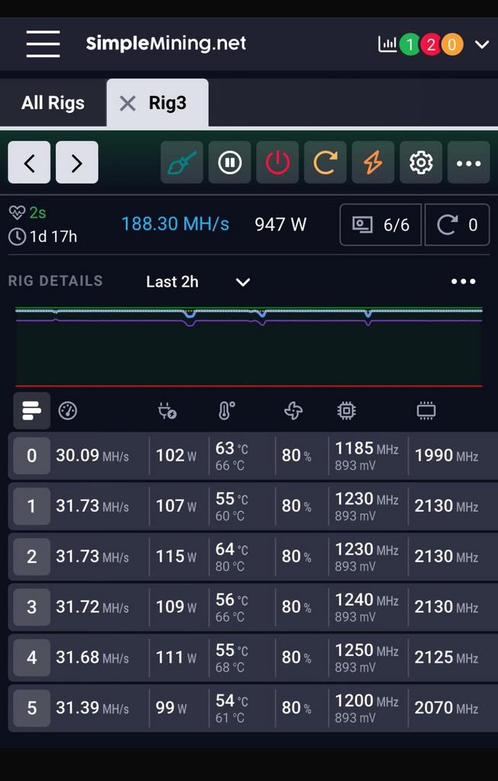Click the speedometer hashrate column icon
The width and height of the screenshot is (498, 781).
click(x=68, y=411)
